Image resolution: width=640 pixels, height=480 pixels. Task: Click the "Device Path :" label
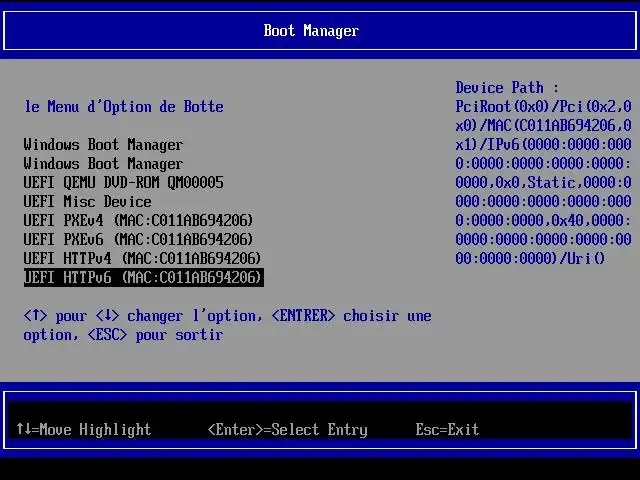click(x=507, y=88)
